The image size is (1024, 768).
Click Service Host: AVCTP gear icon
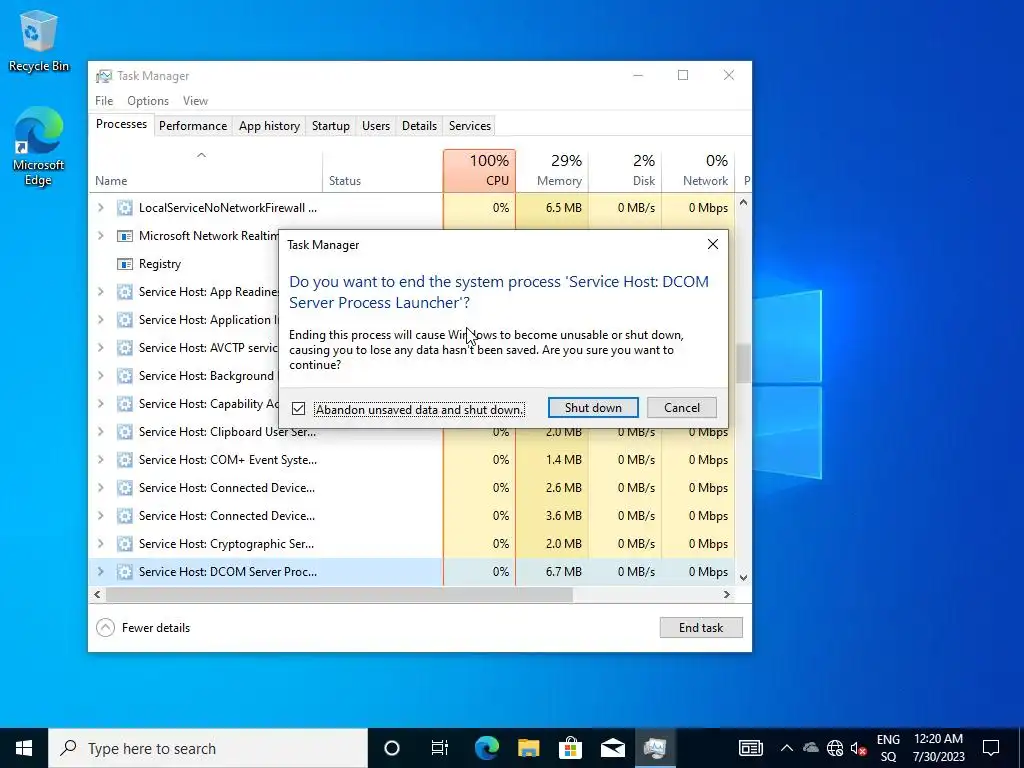[x=124, y=347]
